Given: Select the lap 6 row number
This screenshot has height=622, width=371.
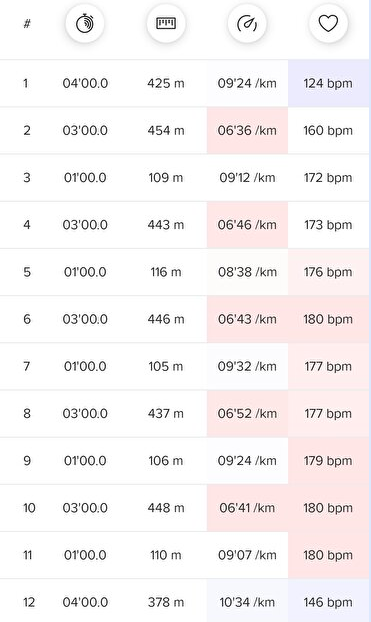Looking at the screenshot, I should tap(27, 319).
